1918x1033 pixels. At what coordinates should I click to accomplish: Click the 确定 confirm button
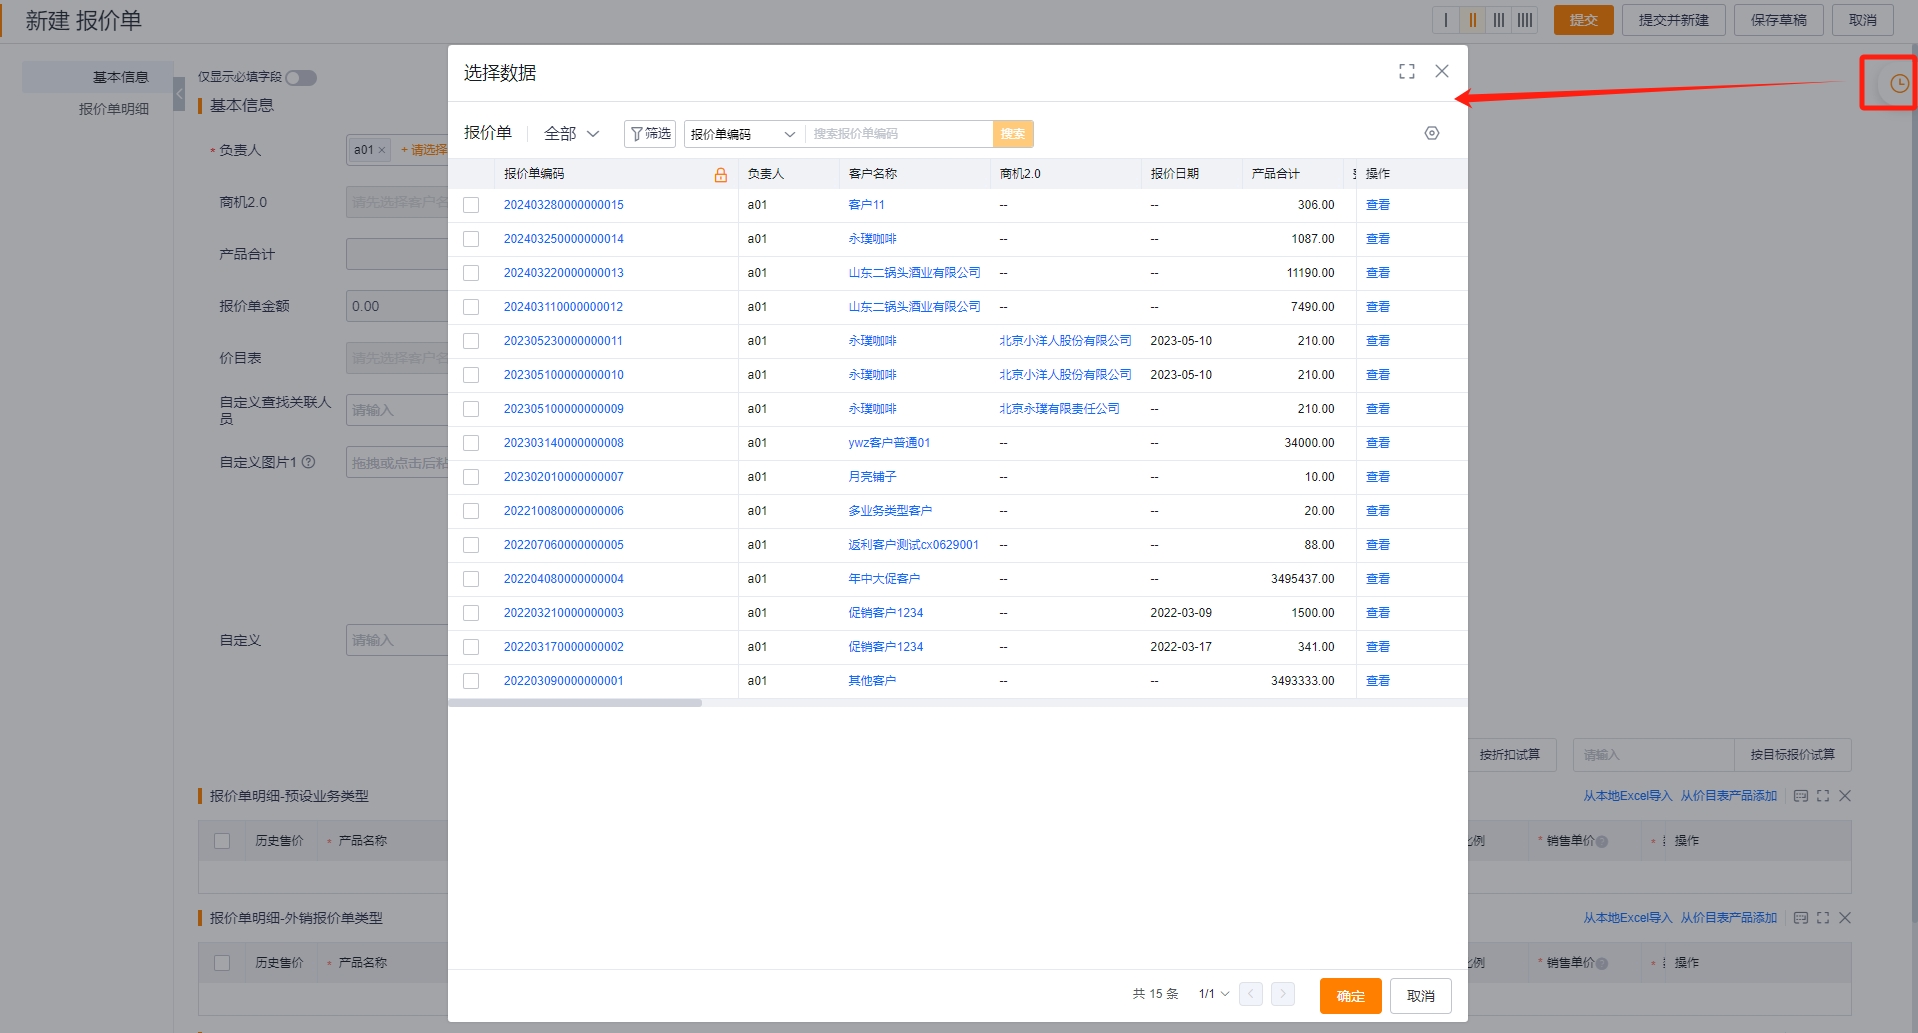(1349, 995)
